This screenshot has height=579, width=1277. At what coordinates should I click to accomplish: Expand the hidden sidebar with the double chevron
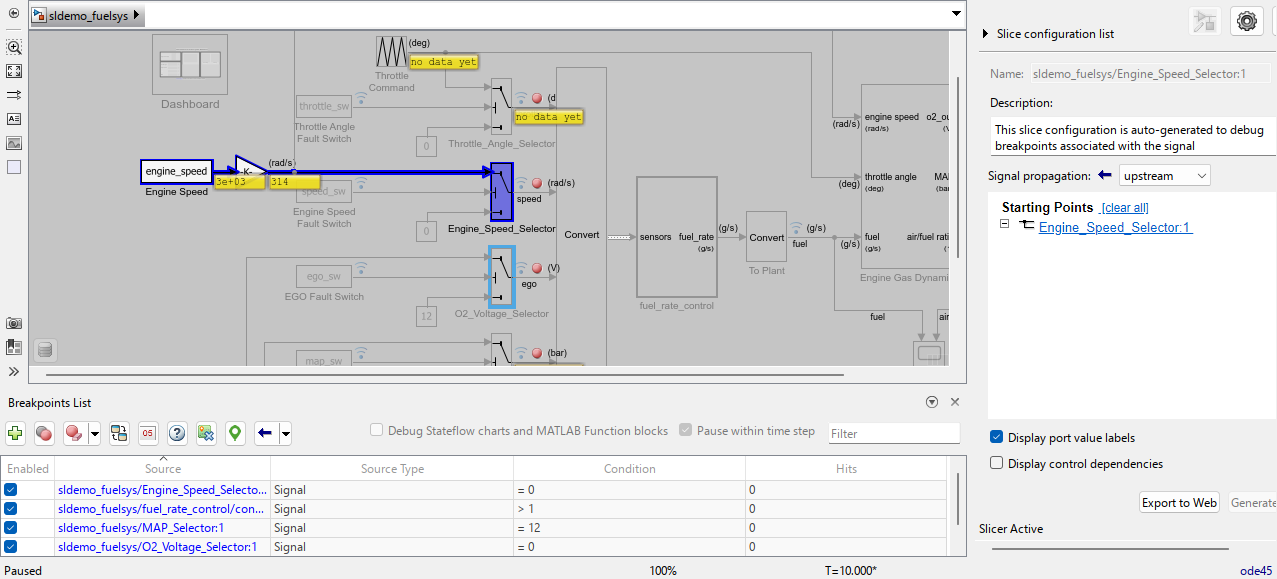coord(14,371)
